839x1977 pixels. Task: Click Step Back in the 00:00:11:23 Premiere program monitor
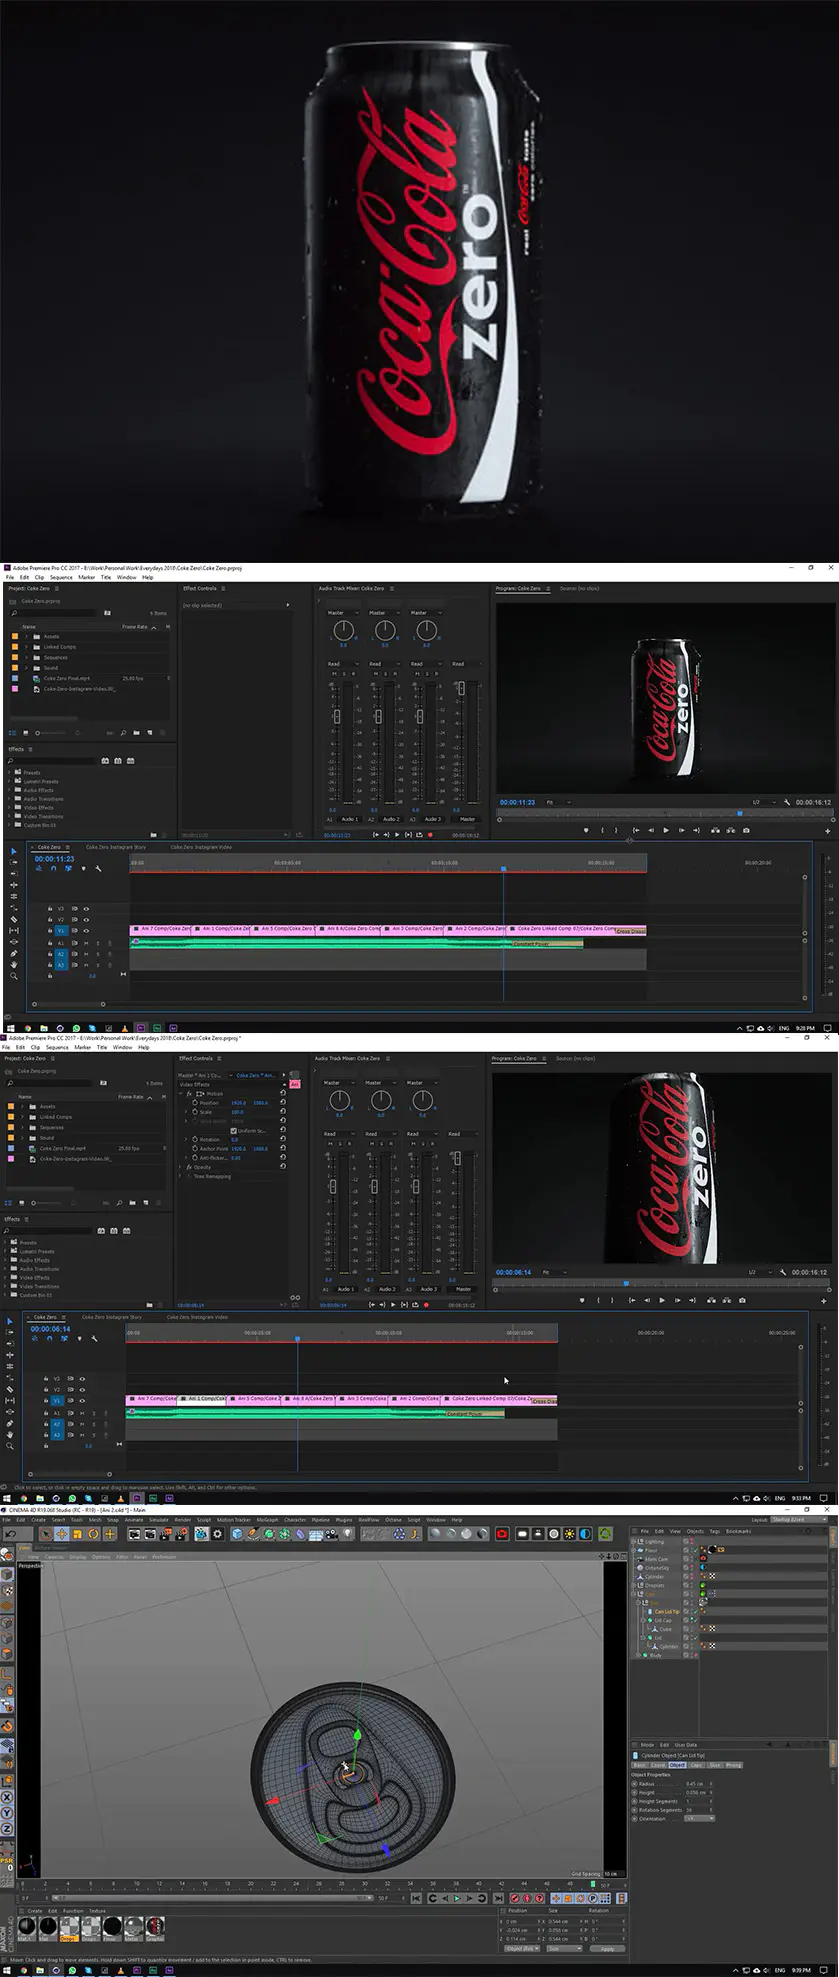pyautogui.click(x=651, y=830)
